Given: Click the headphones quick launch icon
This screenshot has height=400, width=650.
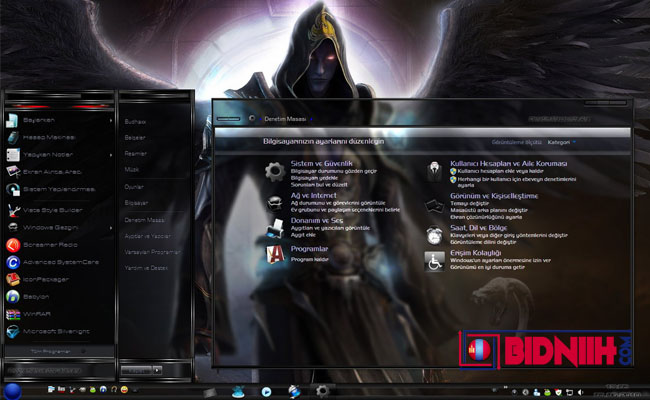Looking at the screenshot, I should click(x=114, y=389).
